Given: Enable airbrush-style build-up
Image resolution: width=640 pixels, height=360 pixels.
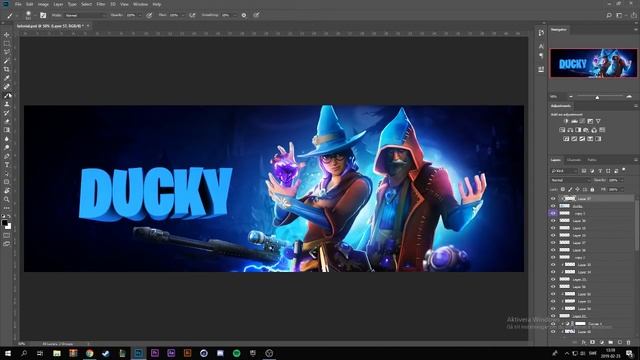Looking at the screenshot, I should [x=192, y=15].
